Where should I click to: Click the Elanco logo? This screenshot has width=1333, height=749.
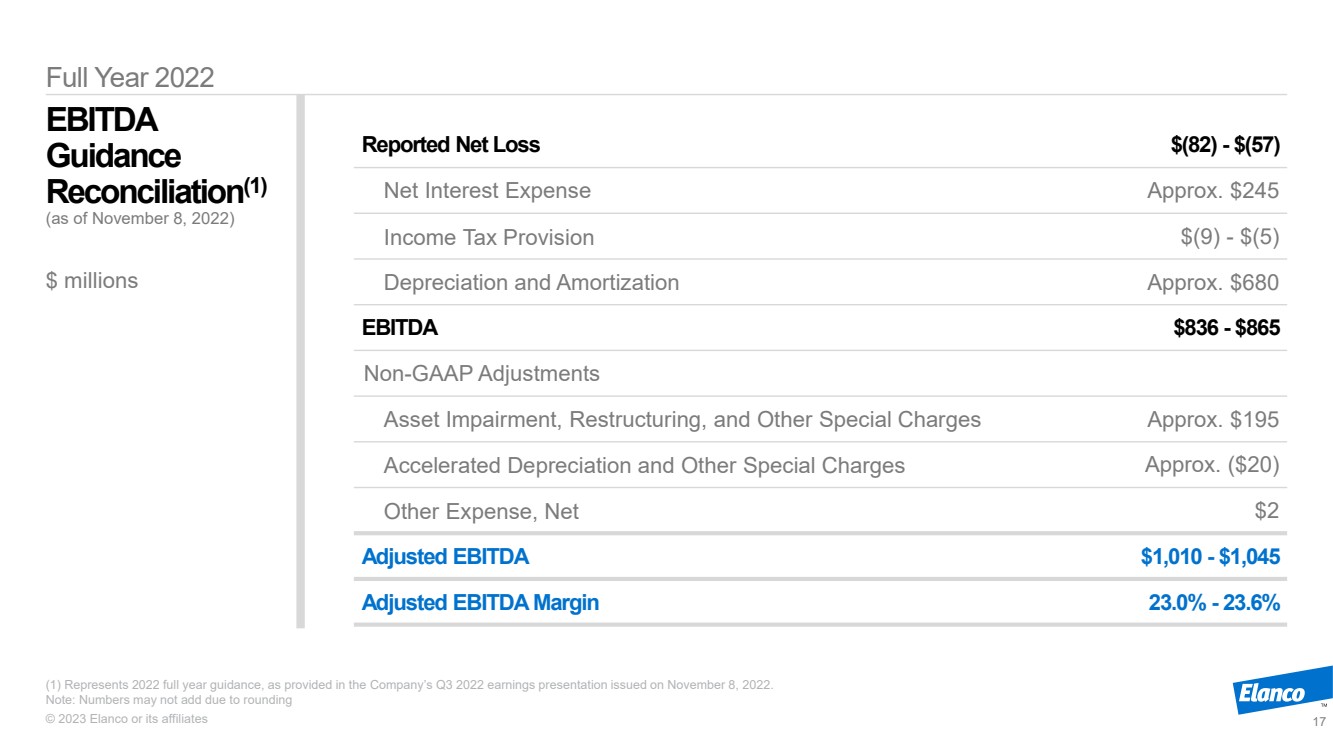pos(1280,691)
